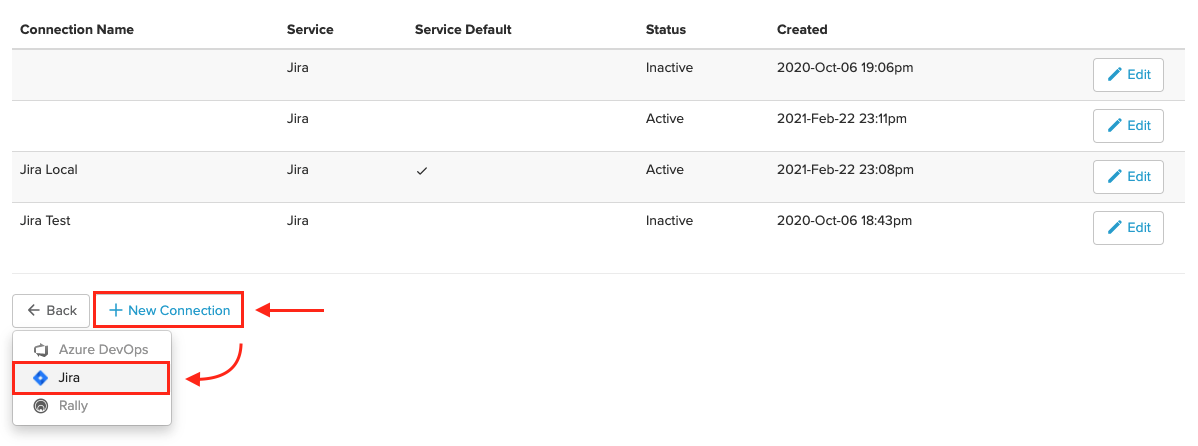Select Jira from the connection menu
Screen dimensions: 1198x446
click(91, 378)
